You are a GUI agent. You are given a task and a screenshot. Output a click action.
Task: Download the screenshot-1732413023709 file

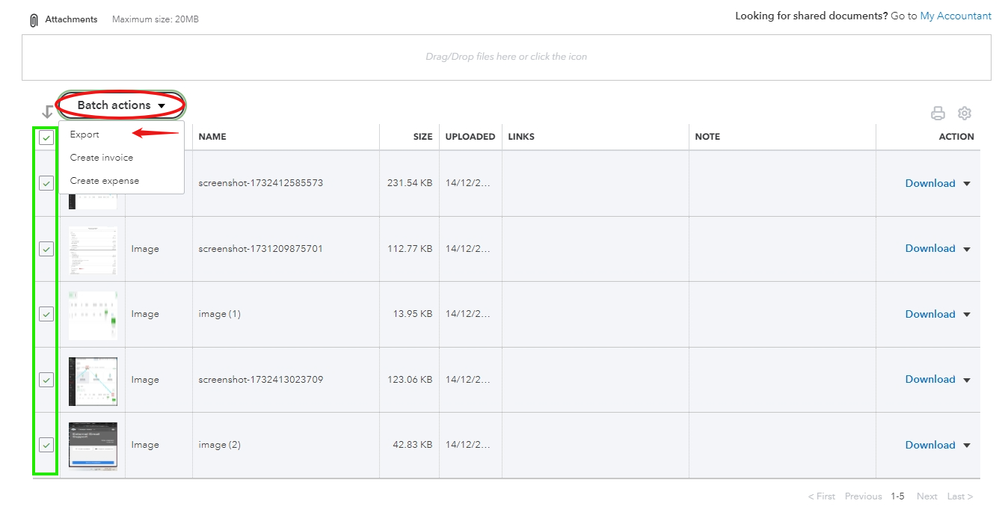(930, 379)
